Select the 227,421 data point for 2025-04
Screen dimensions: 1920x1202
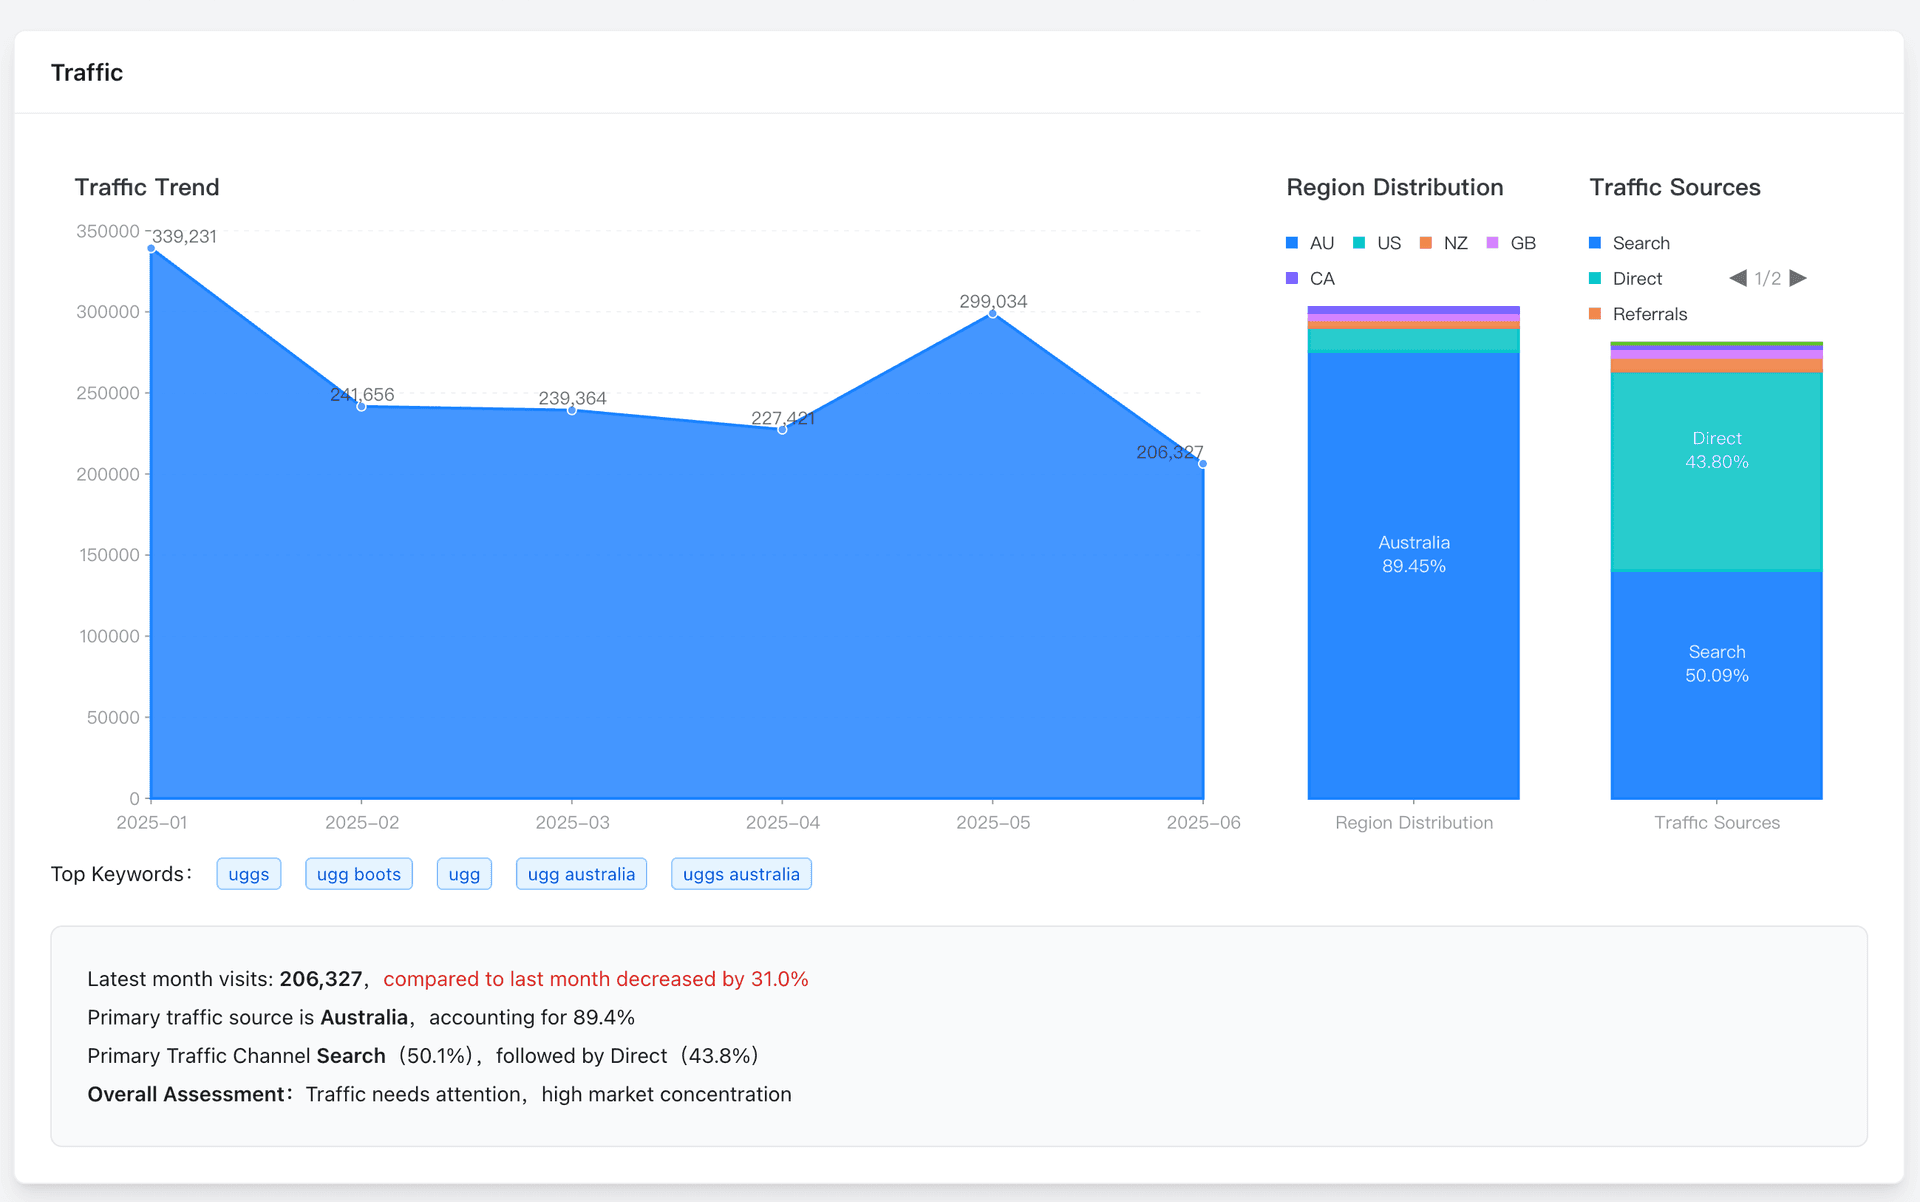click(782, 429)
